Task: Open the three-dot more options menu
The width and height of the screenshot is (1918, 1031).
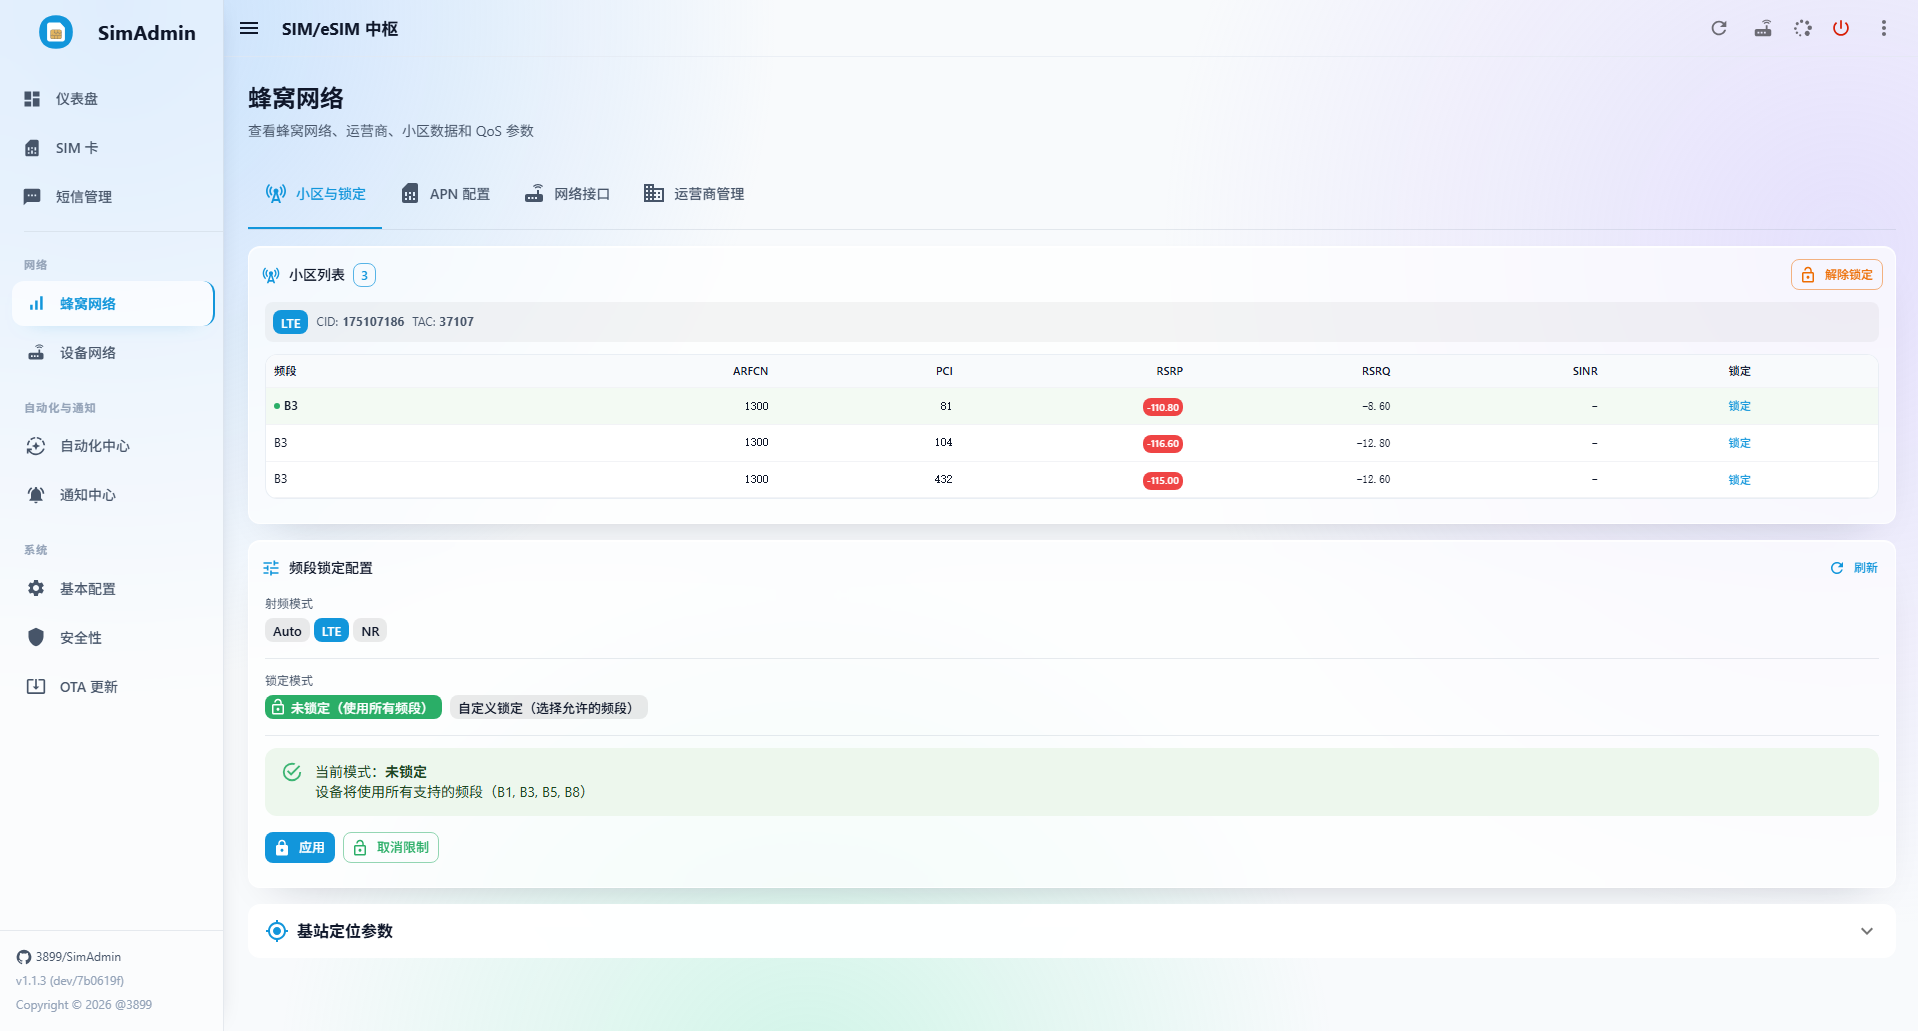Action: tap(1884, 28)
